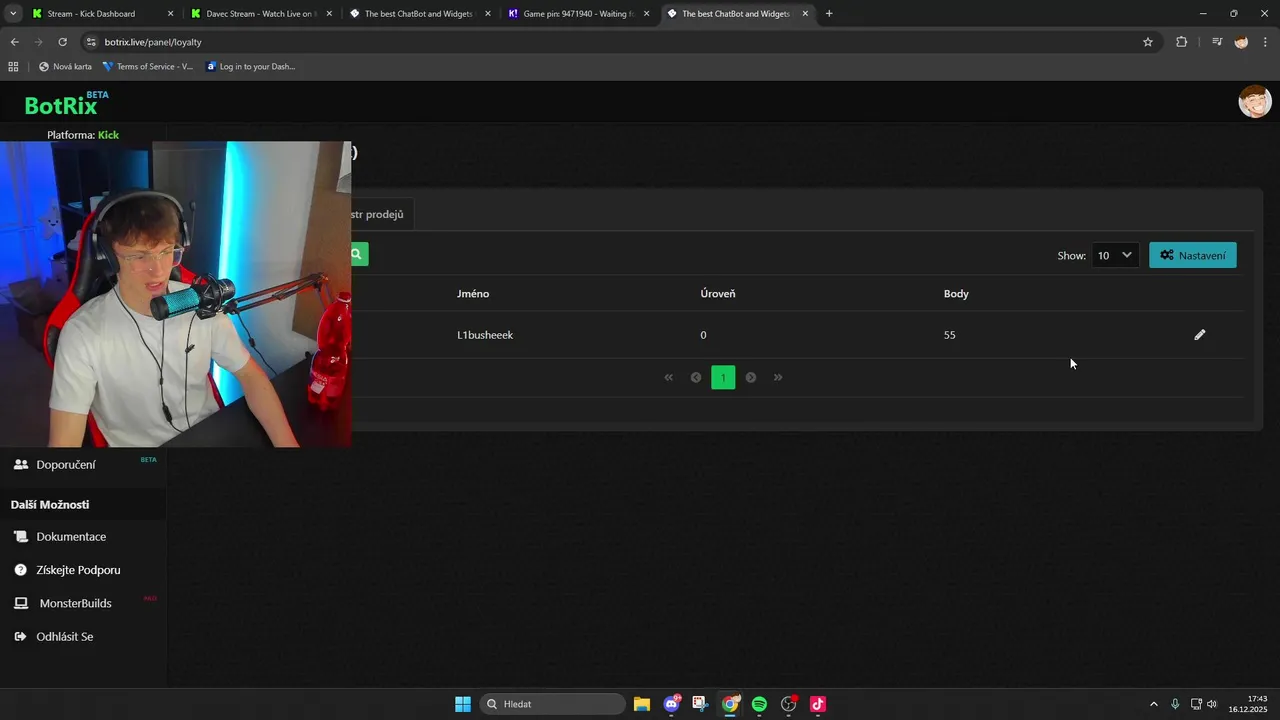Viewport: 1280px width, 720px height.
Task: Open Chrome profile avatar
Action: tap(1241, 42)
